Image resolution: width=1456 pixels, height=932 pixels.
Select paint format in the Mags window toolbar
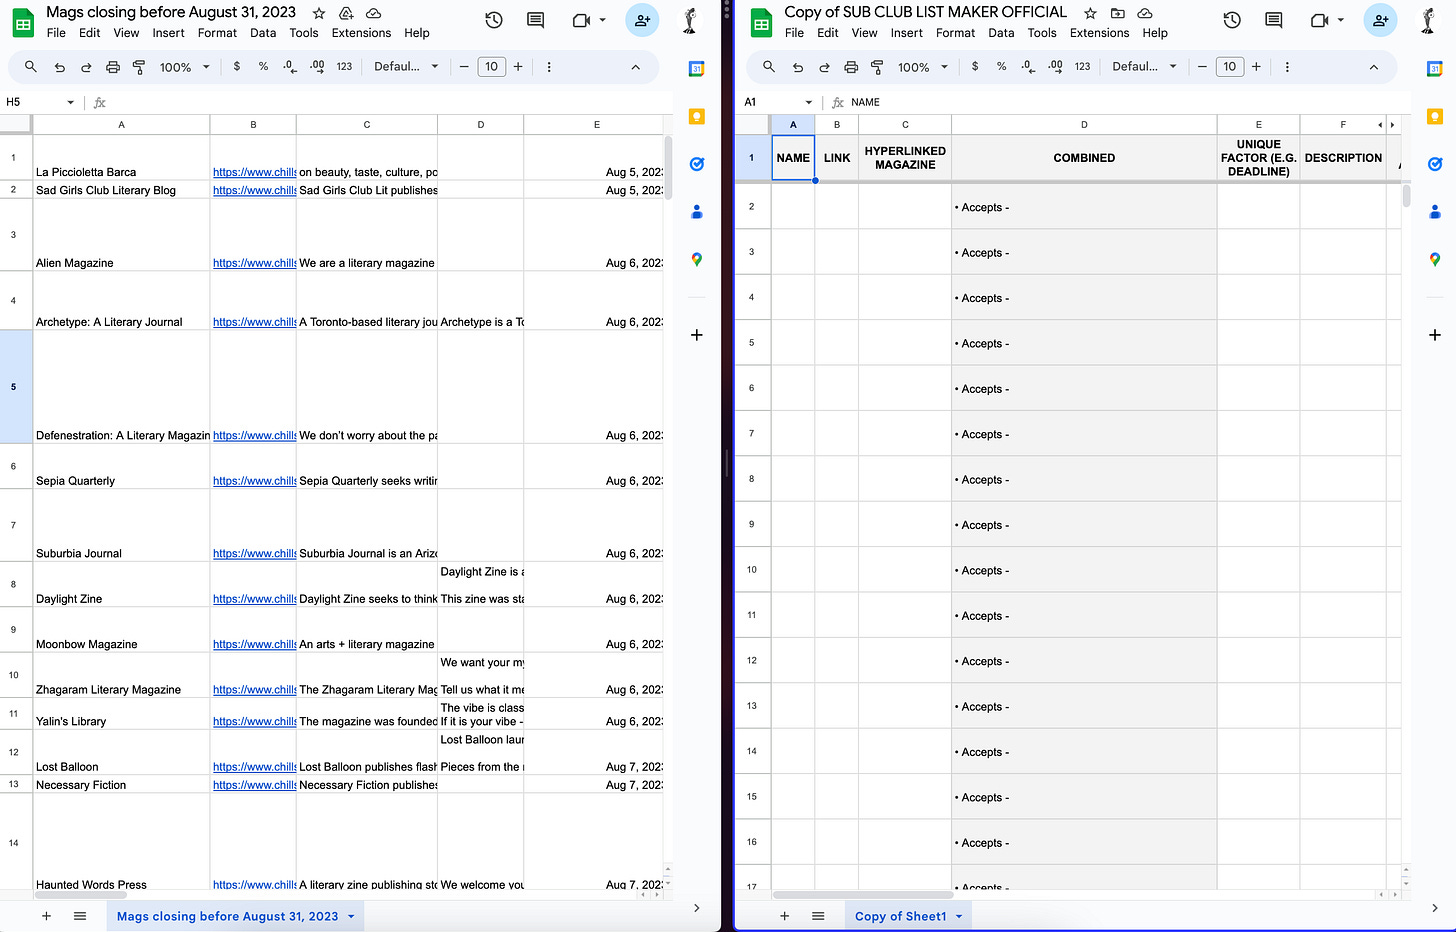139,67
